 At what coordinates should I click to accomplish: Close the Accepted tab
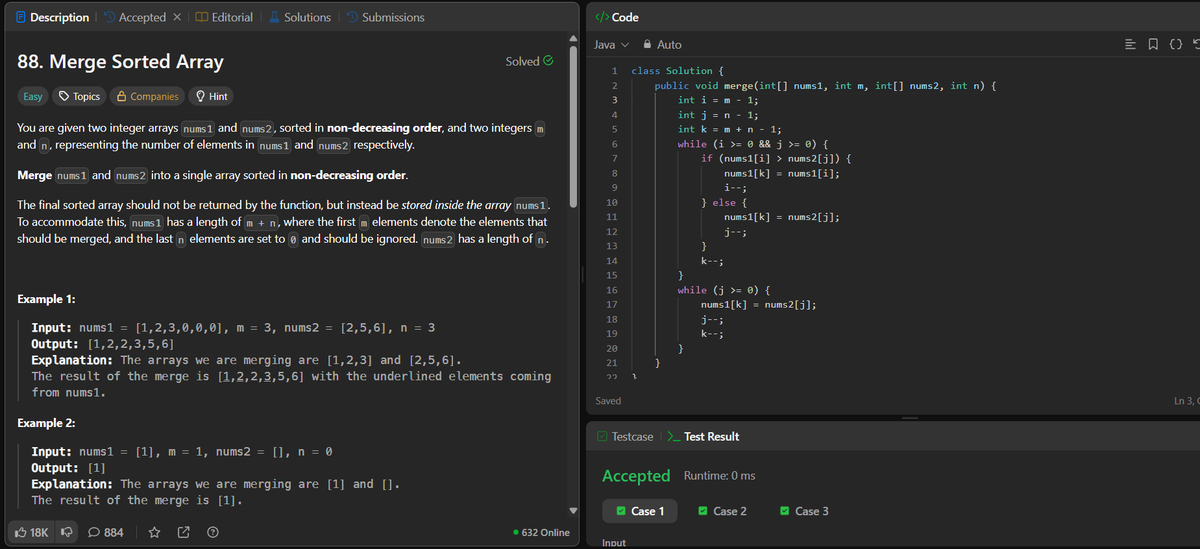pos(176,17)
